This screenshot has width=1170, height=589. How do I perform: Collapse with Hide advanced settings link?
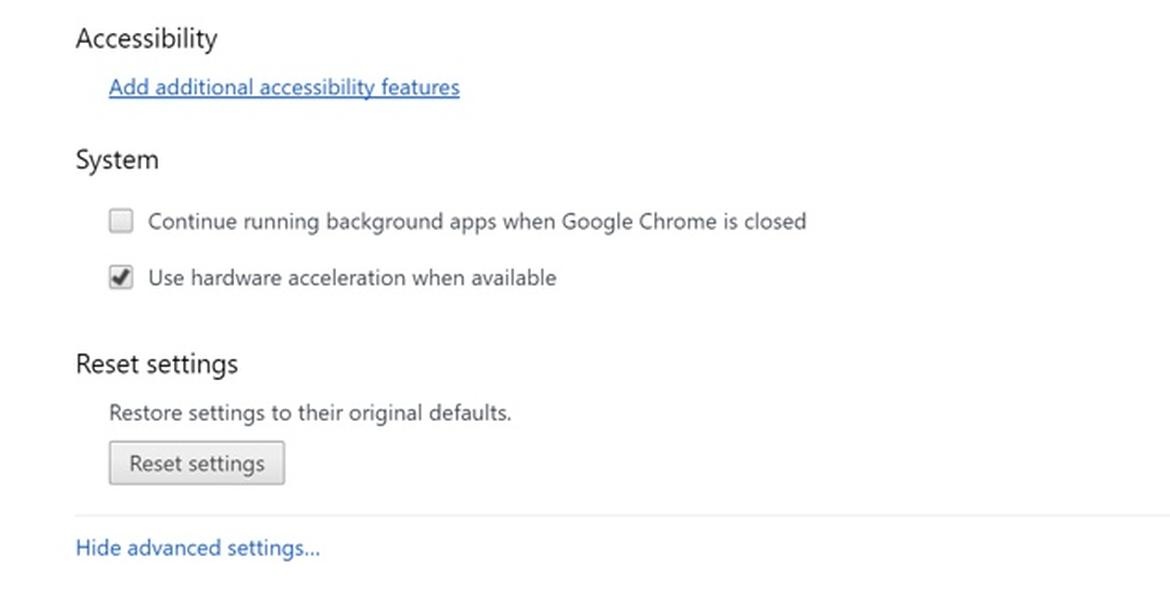point(198,548)
